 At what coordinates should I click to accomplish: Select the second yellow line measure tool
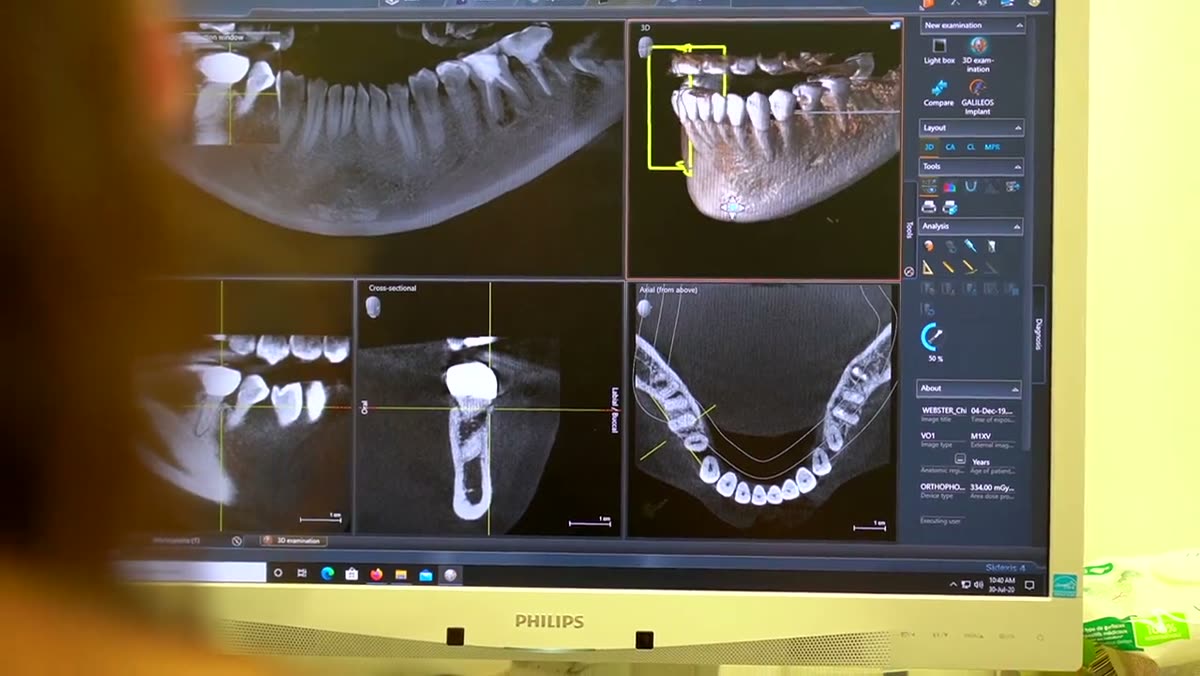pos(969,267)
